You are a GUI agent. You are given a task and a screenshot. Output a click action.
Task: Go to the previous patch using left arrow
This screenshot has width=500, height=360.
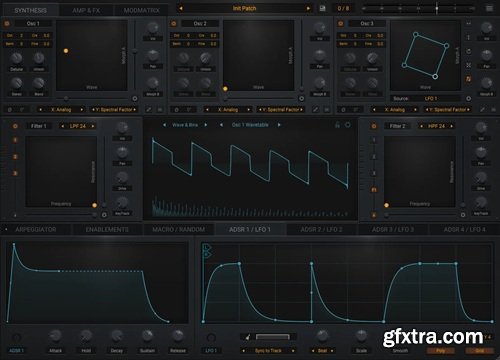click(181, 8)
